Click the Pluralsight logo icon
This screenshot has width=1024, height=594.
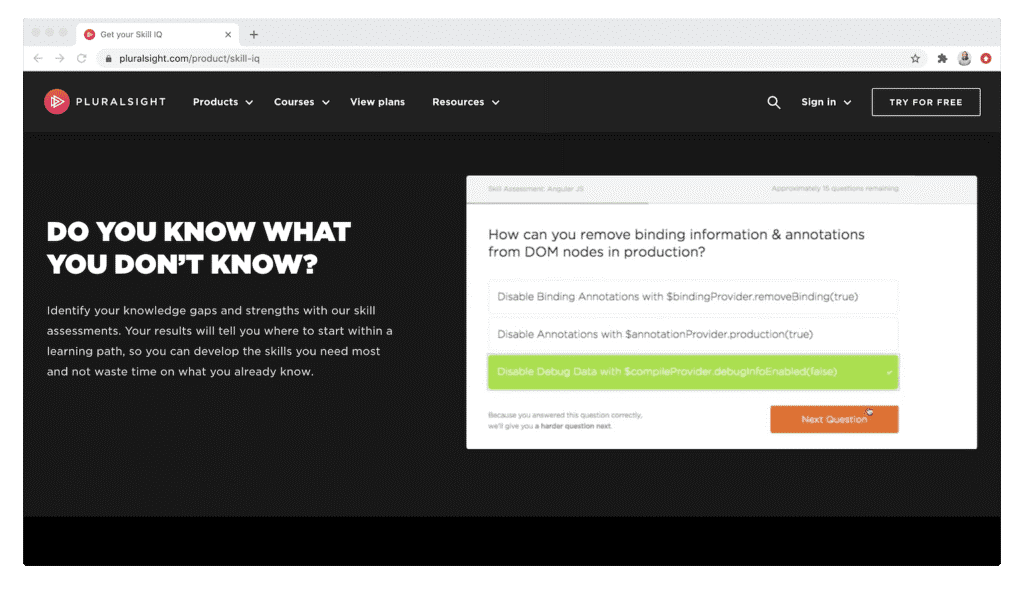[57, 102]
